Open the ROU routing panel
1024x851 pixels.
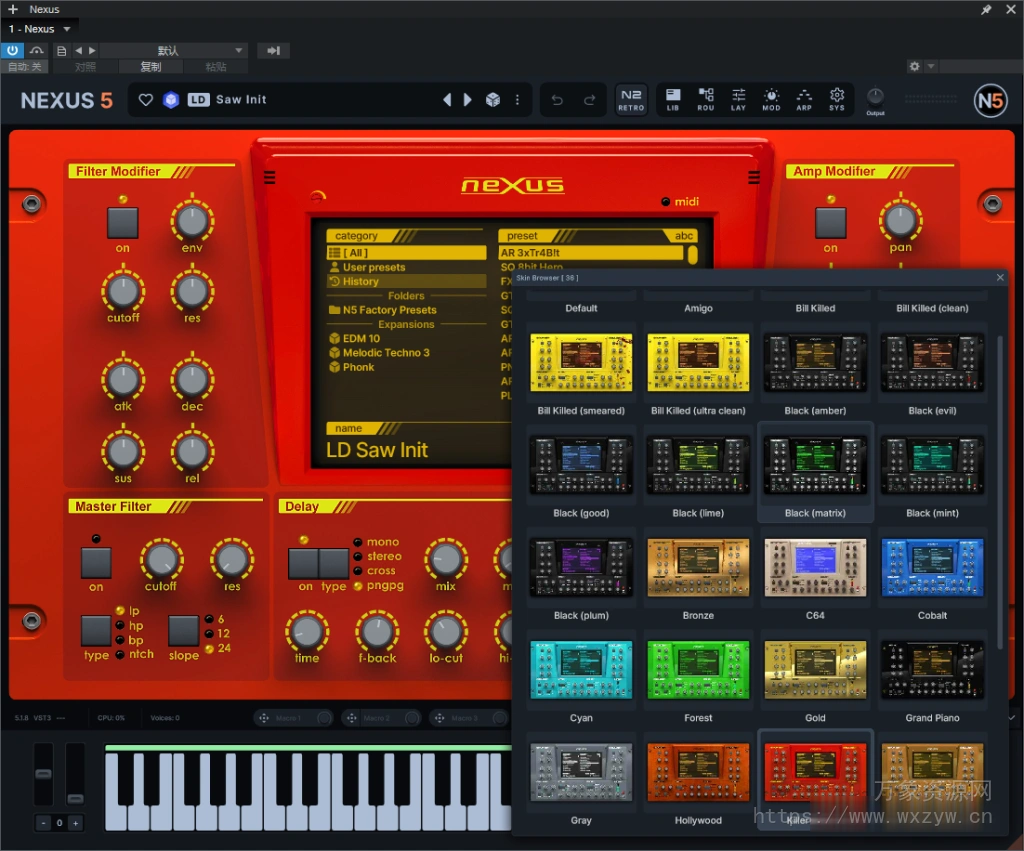[x=706, y=99]
